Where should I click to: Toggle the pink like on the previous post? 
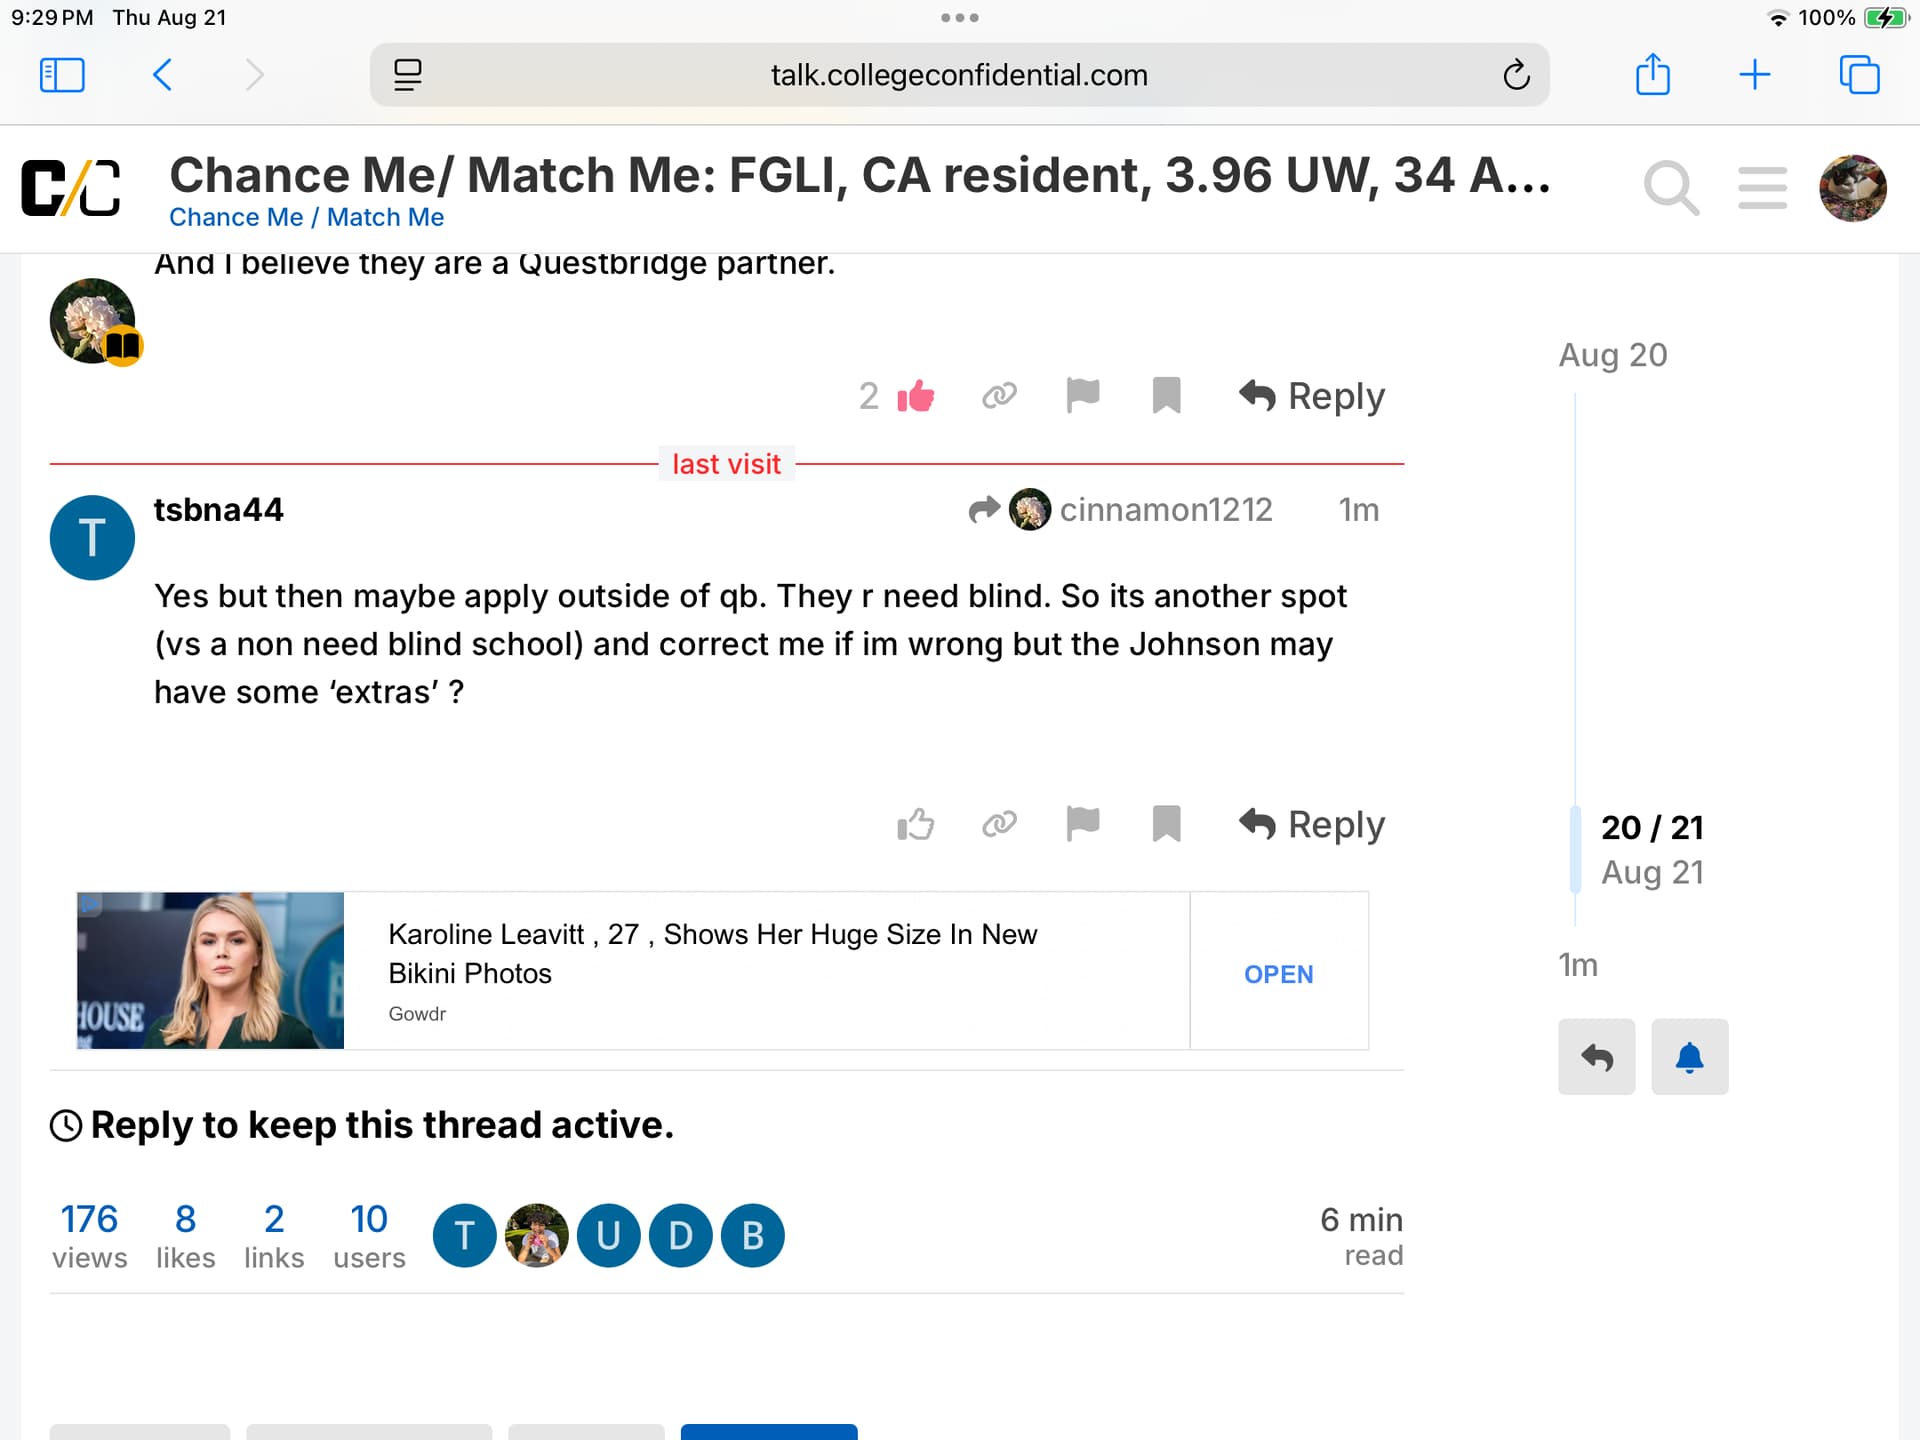click(x=915, y=397)
